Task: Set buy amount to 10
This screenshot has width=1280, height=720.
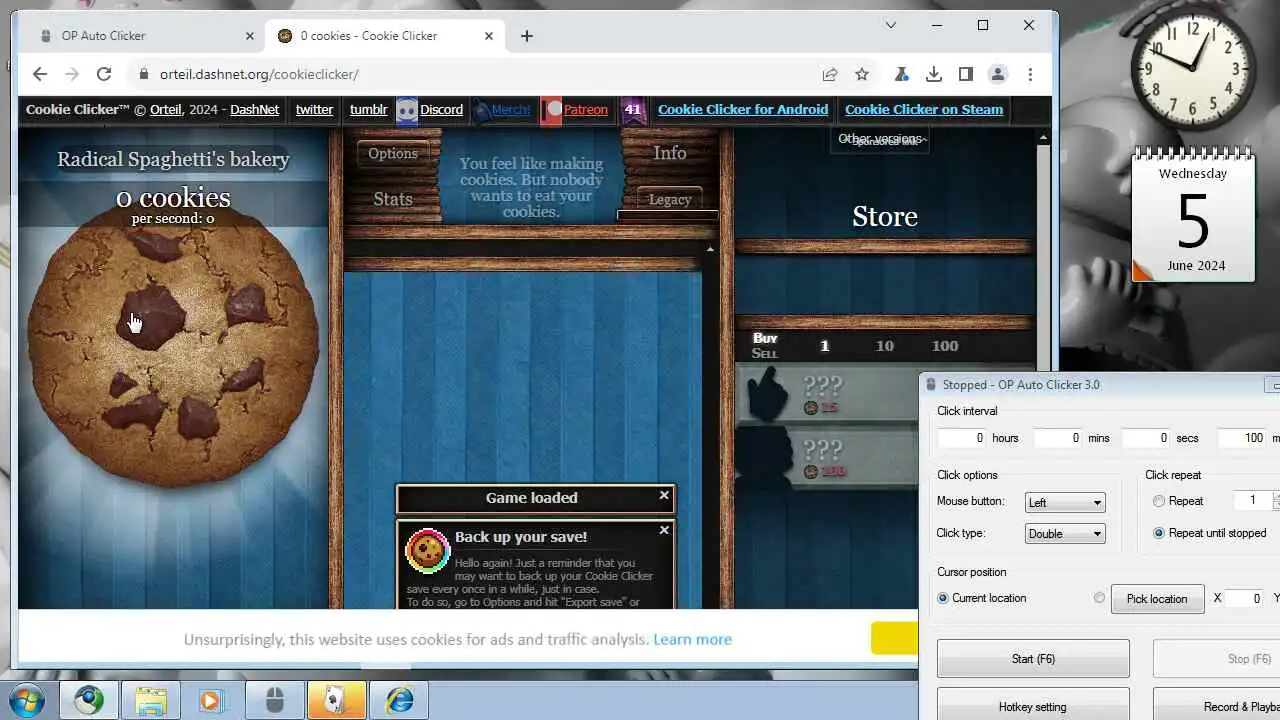Action: pos(885,346)
